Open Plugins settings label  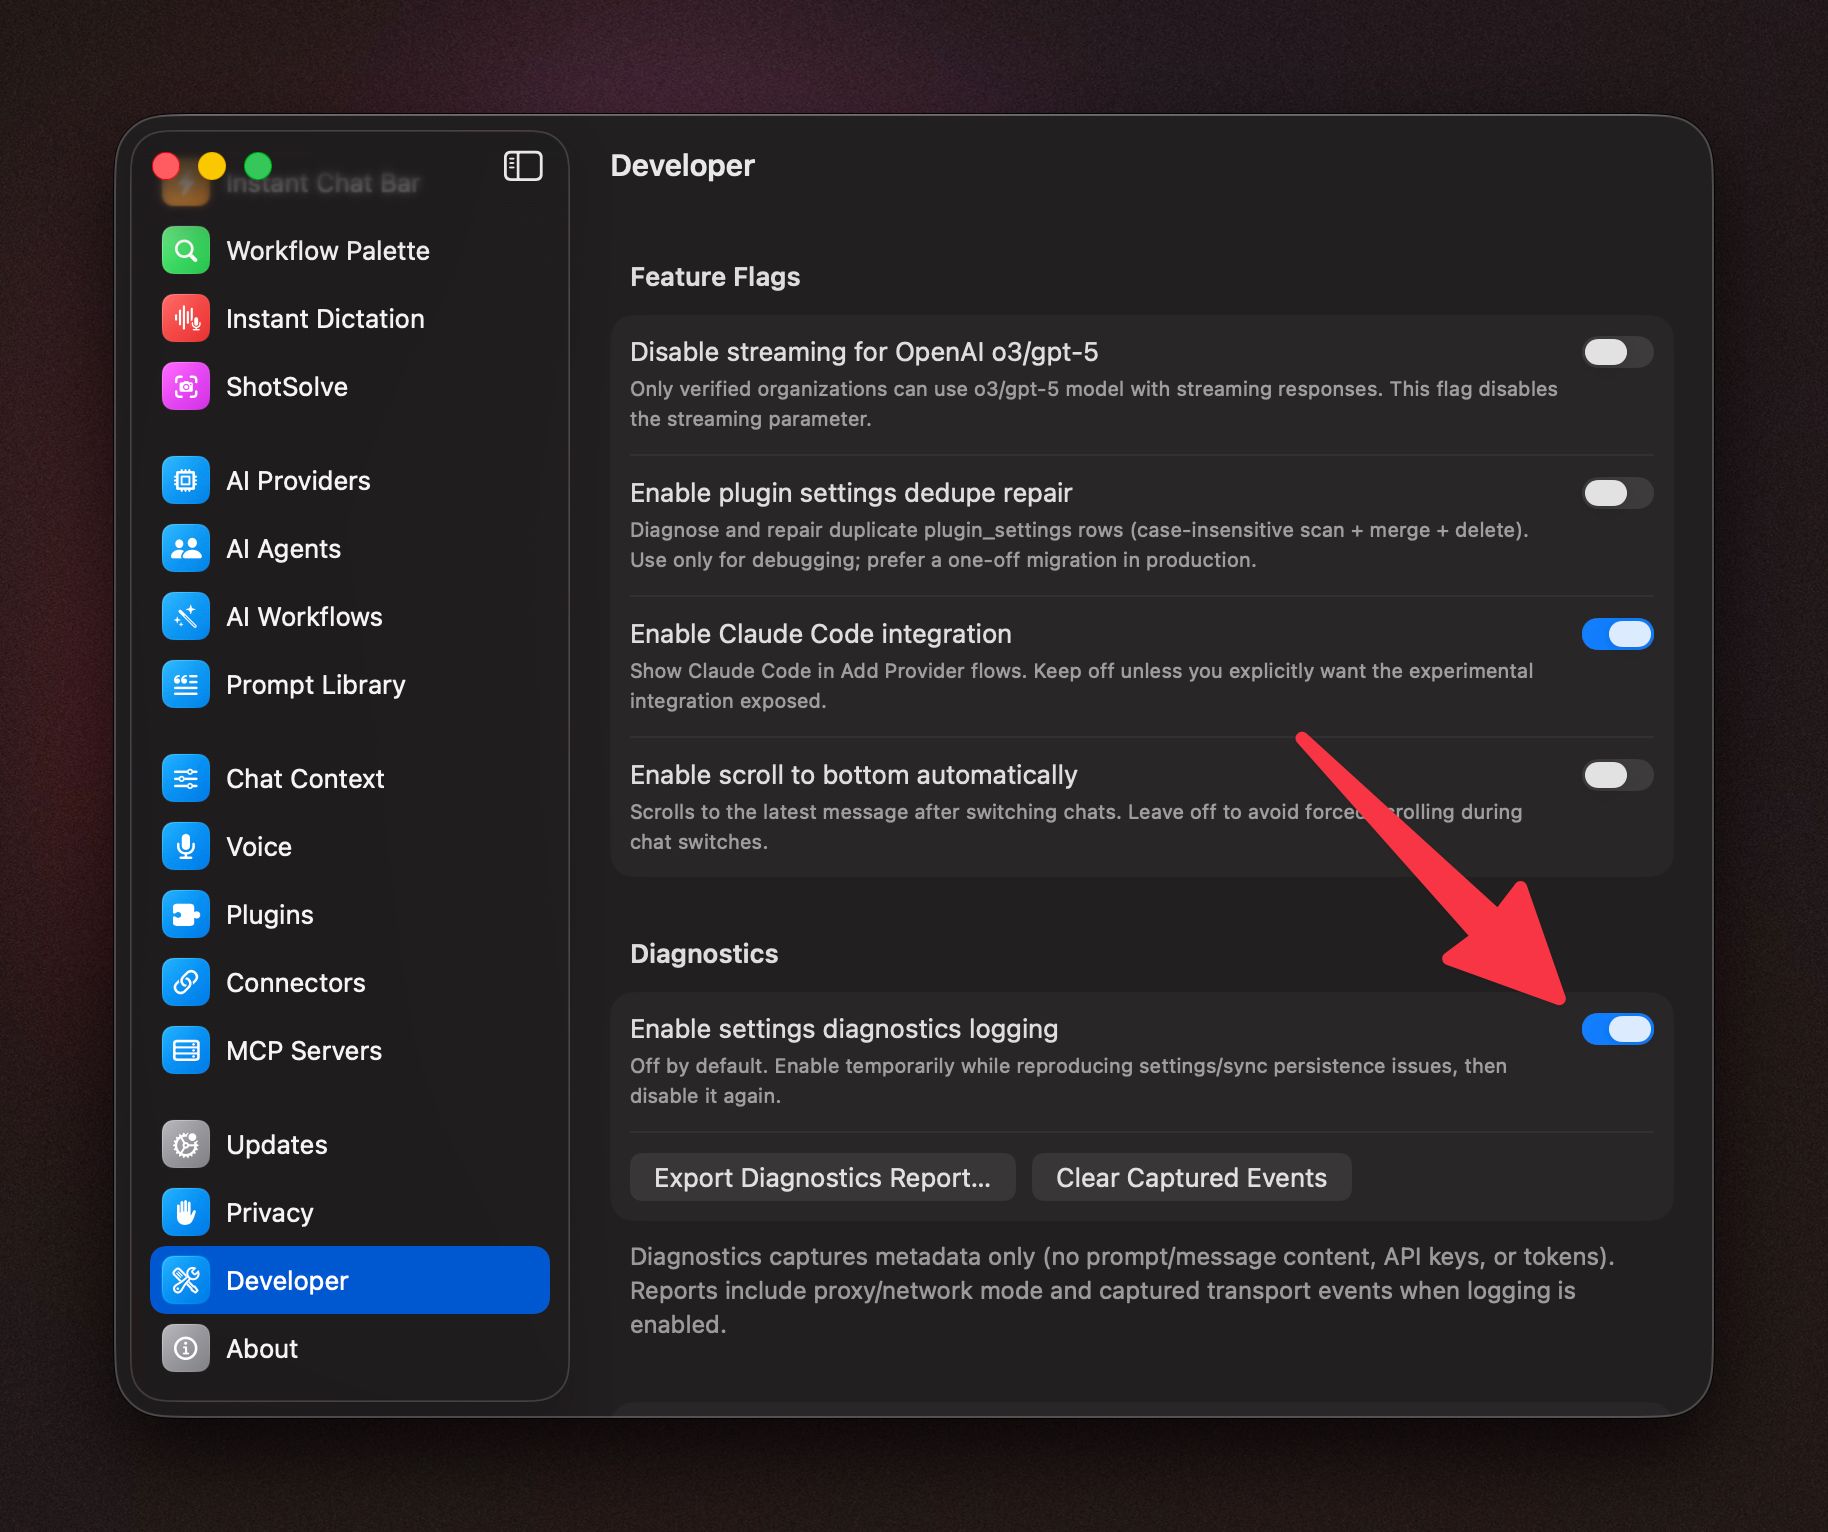(270, 914)
